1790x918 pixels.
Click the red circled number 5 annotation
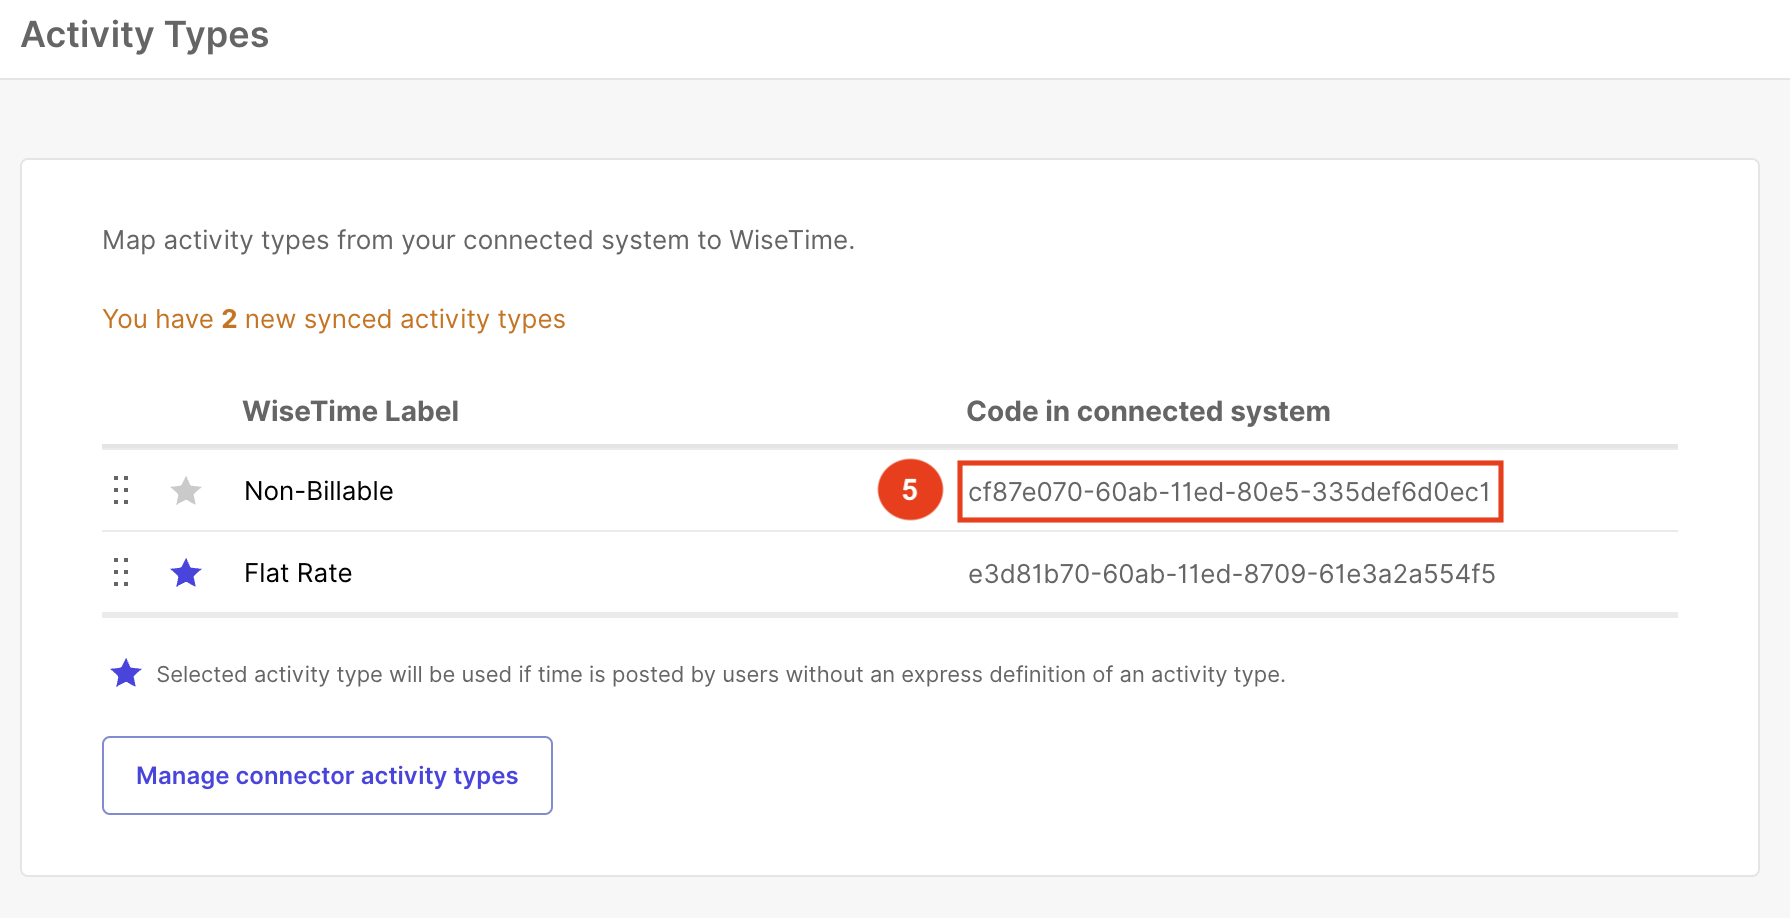[x=910, y=491]
